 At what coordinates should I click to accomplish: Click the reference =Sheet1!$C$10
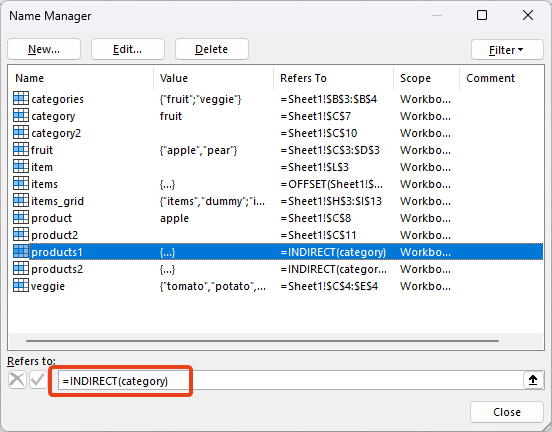tap(319, 133)
